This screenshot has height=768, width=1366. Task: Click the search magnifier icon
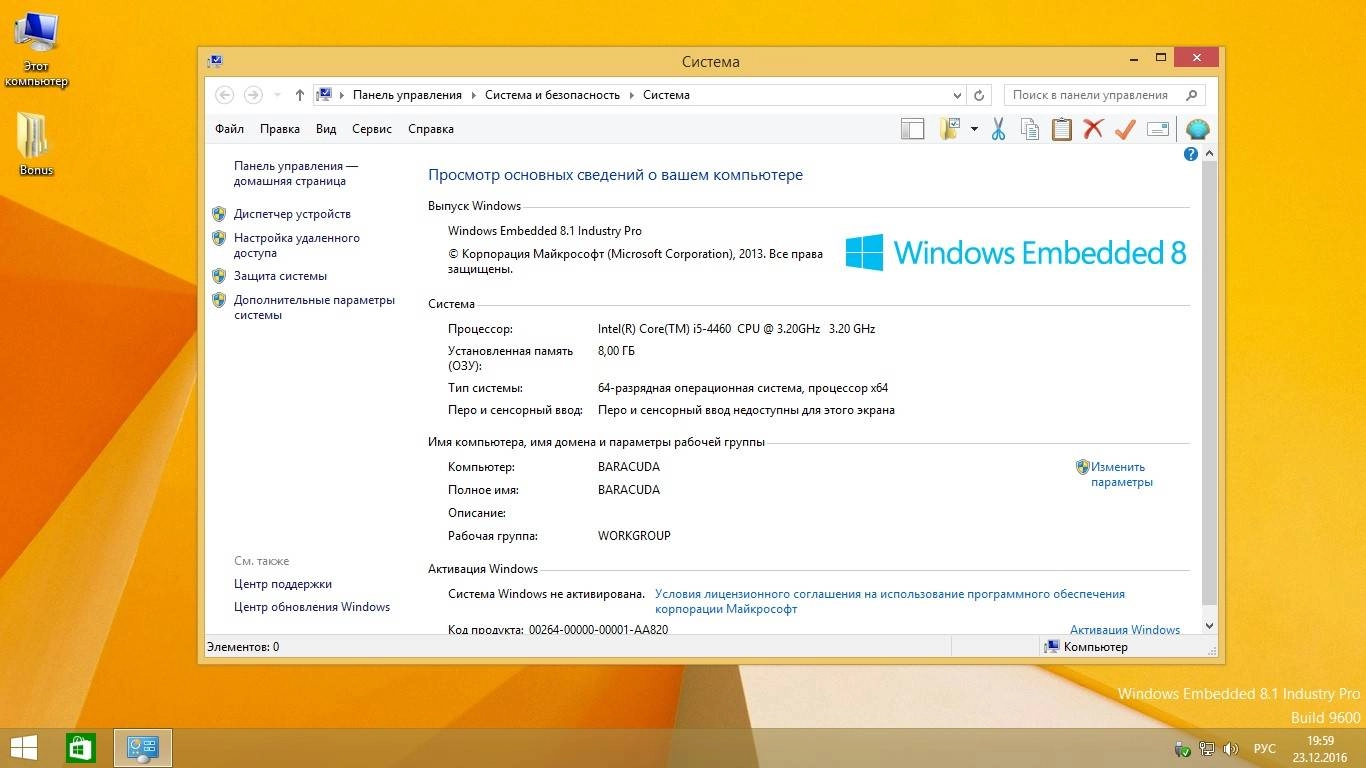(1191, 95)
